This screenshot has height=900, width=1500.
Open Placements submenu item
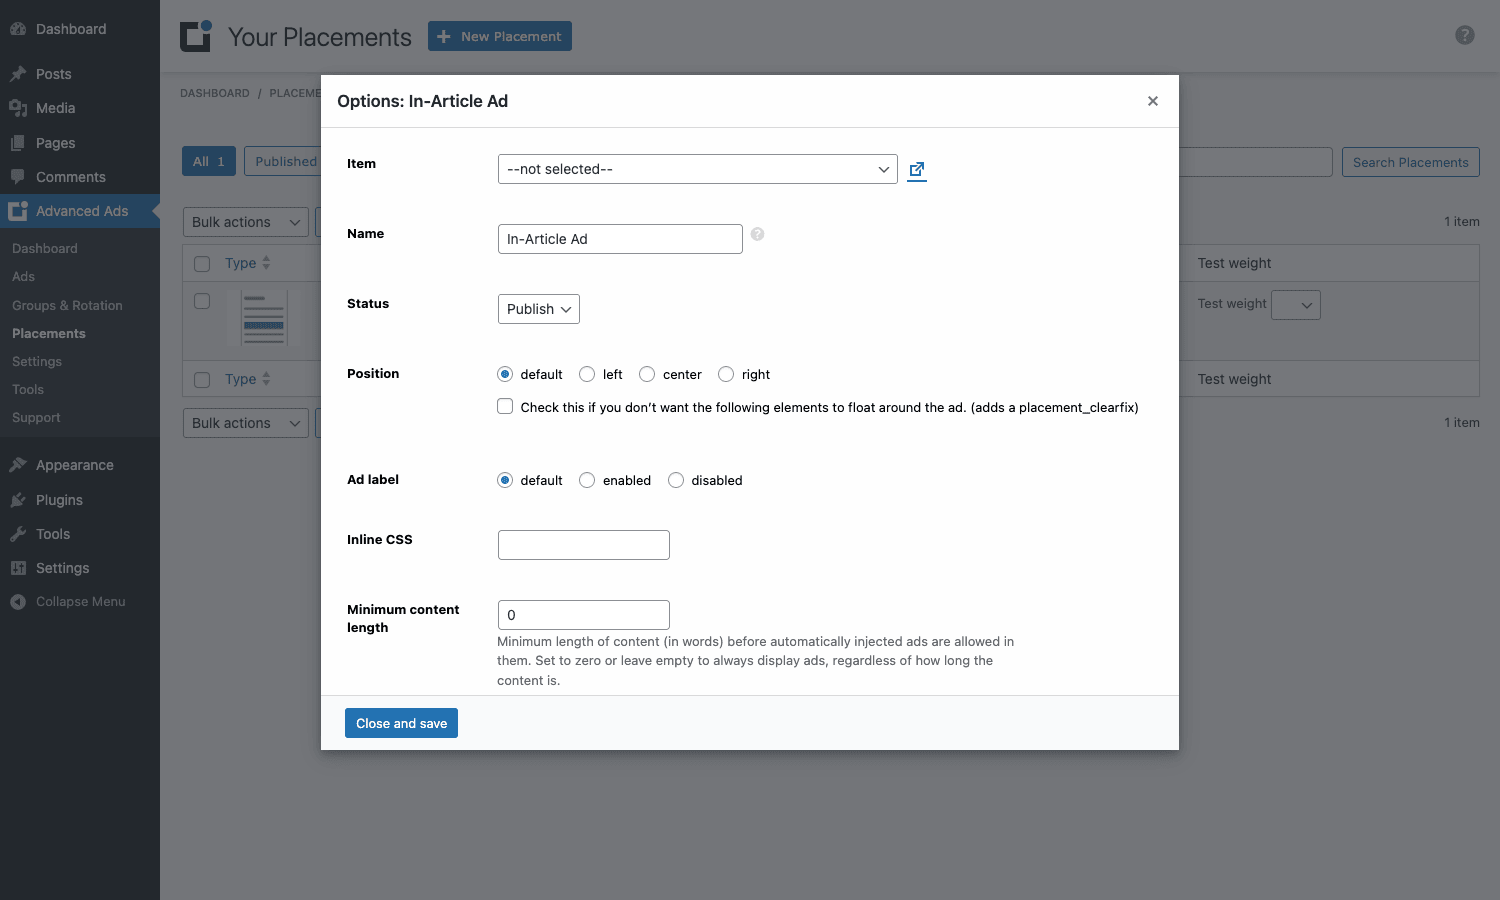49,333
